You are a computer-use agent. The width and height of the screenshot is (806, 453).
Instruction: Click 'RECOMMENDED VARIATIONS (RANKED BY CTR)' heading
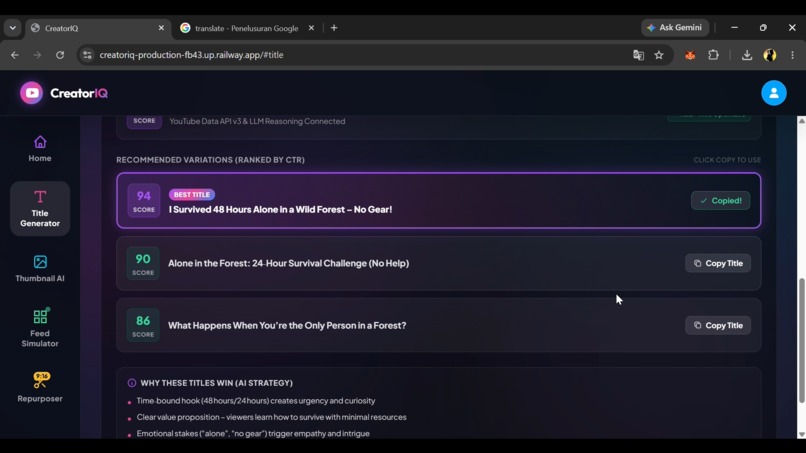210,160
